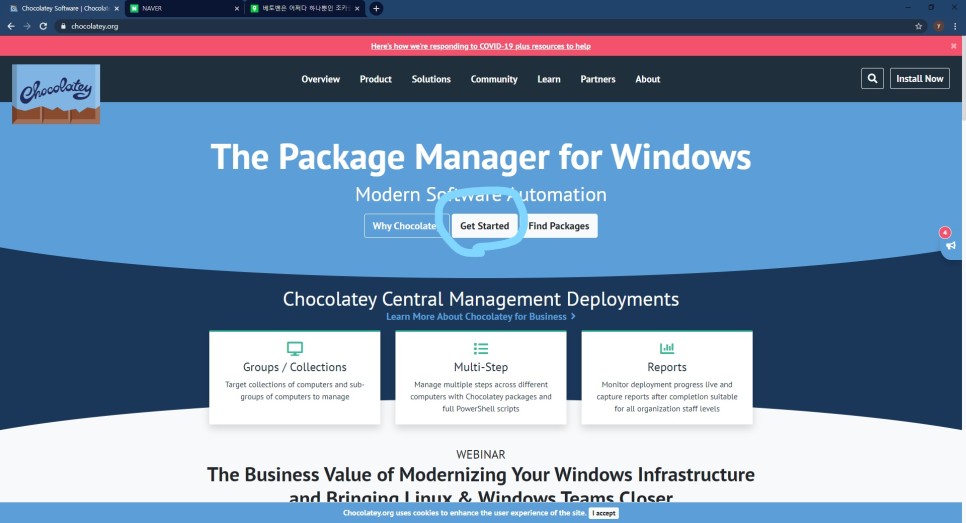The height and width of the screenshot is (523, 966).
Task: Click the Business Value webinar headline
Action: point(481,485)
